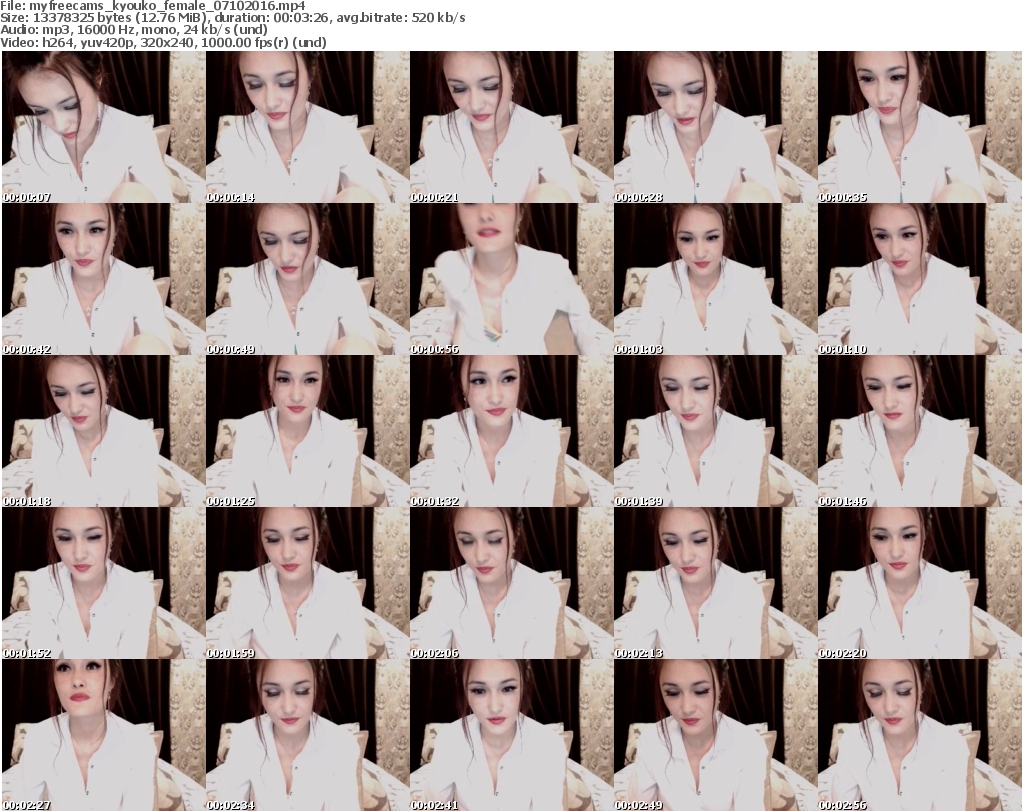Select the thumbnail timestamped 00:00:07
The width and height of the screenshot is (1024, 811).
pyautogui.click(x=103, y=127)
